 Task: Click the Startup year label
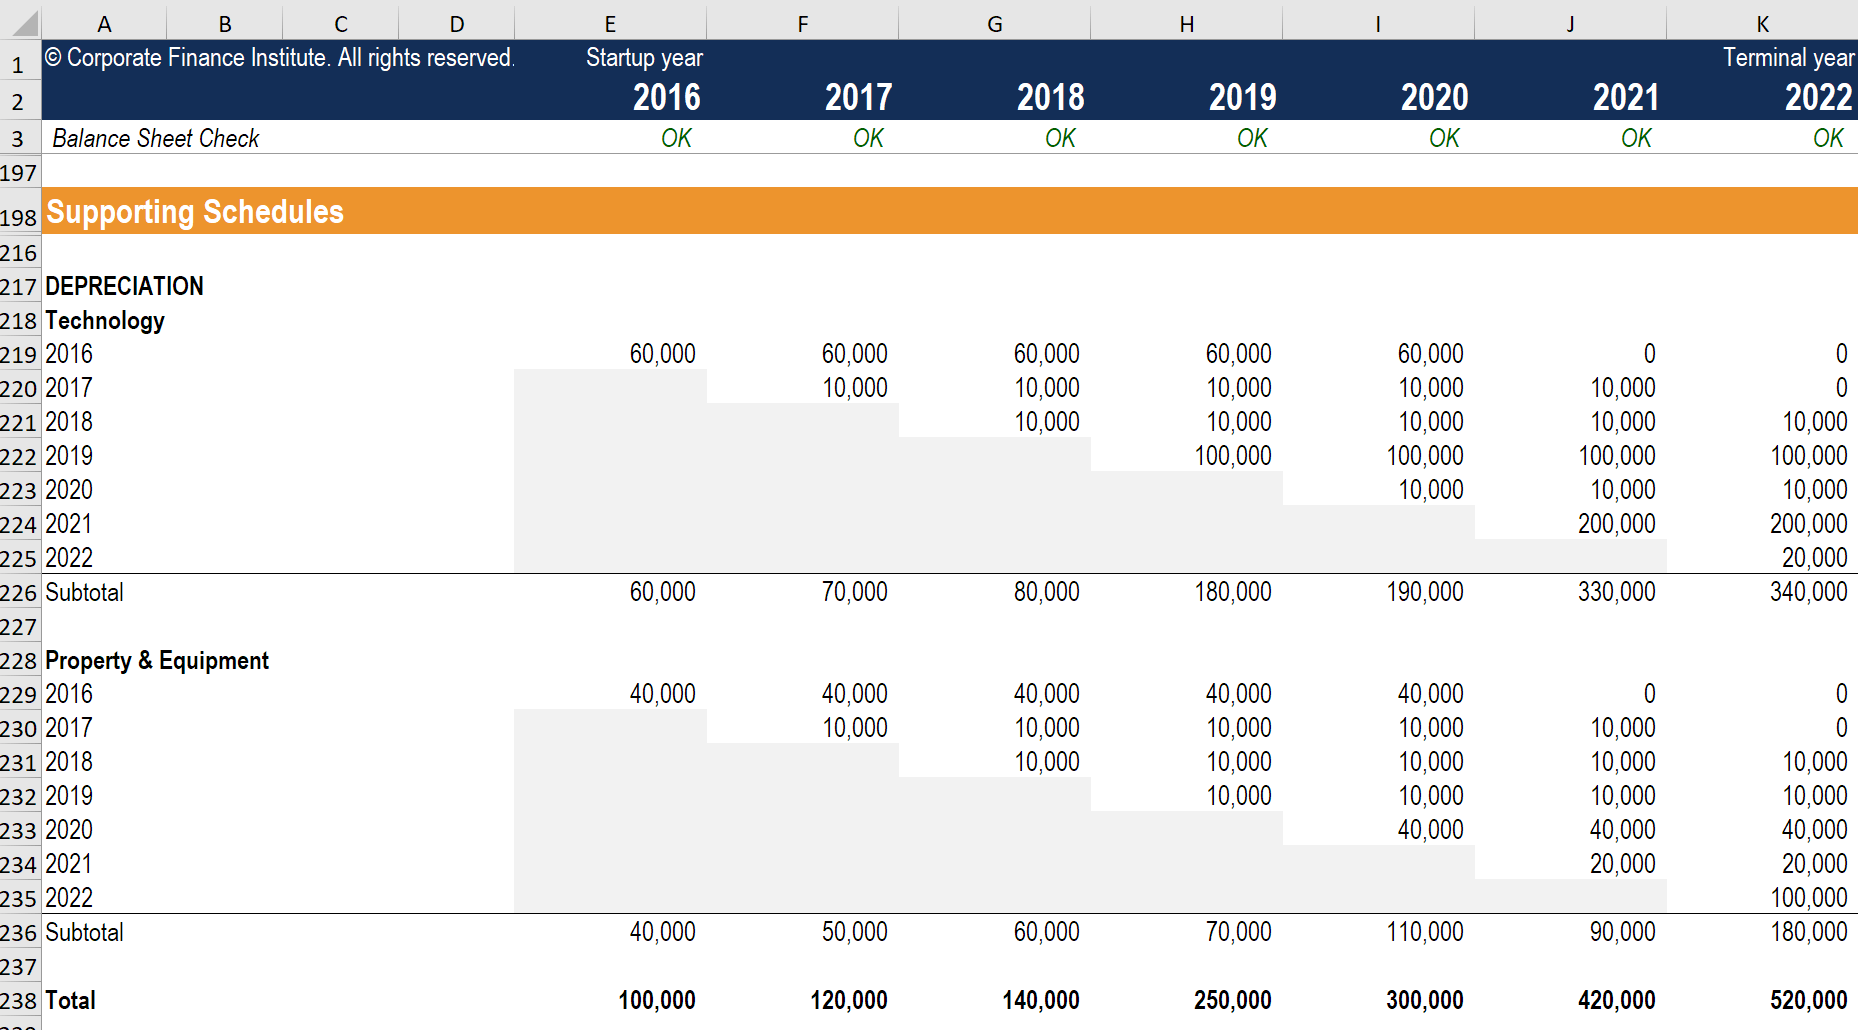pyautogui.click(x=644, y=58)
